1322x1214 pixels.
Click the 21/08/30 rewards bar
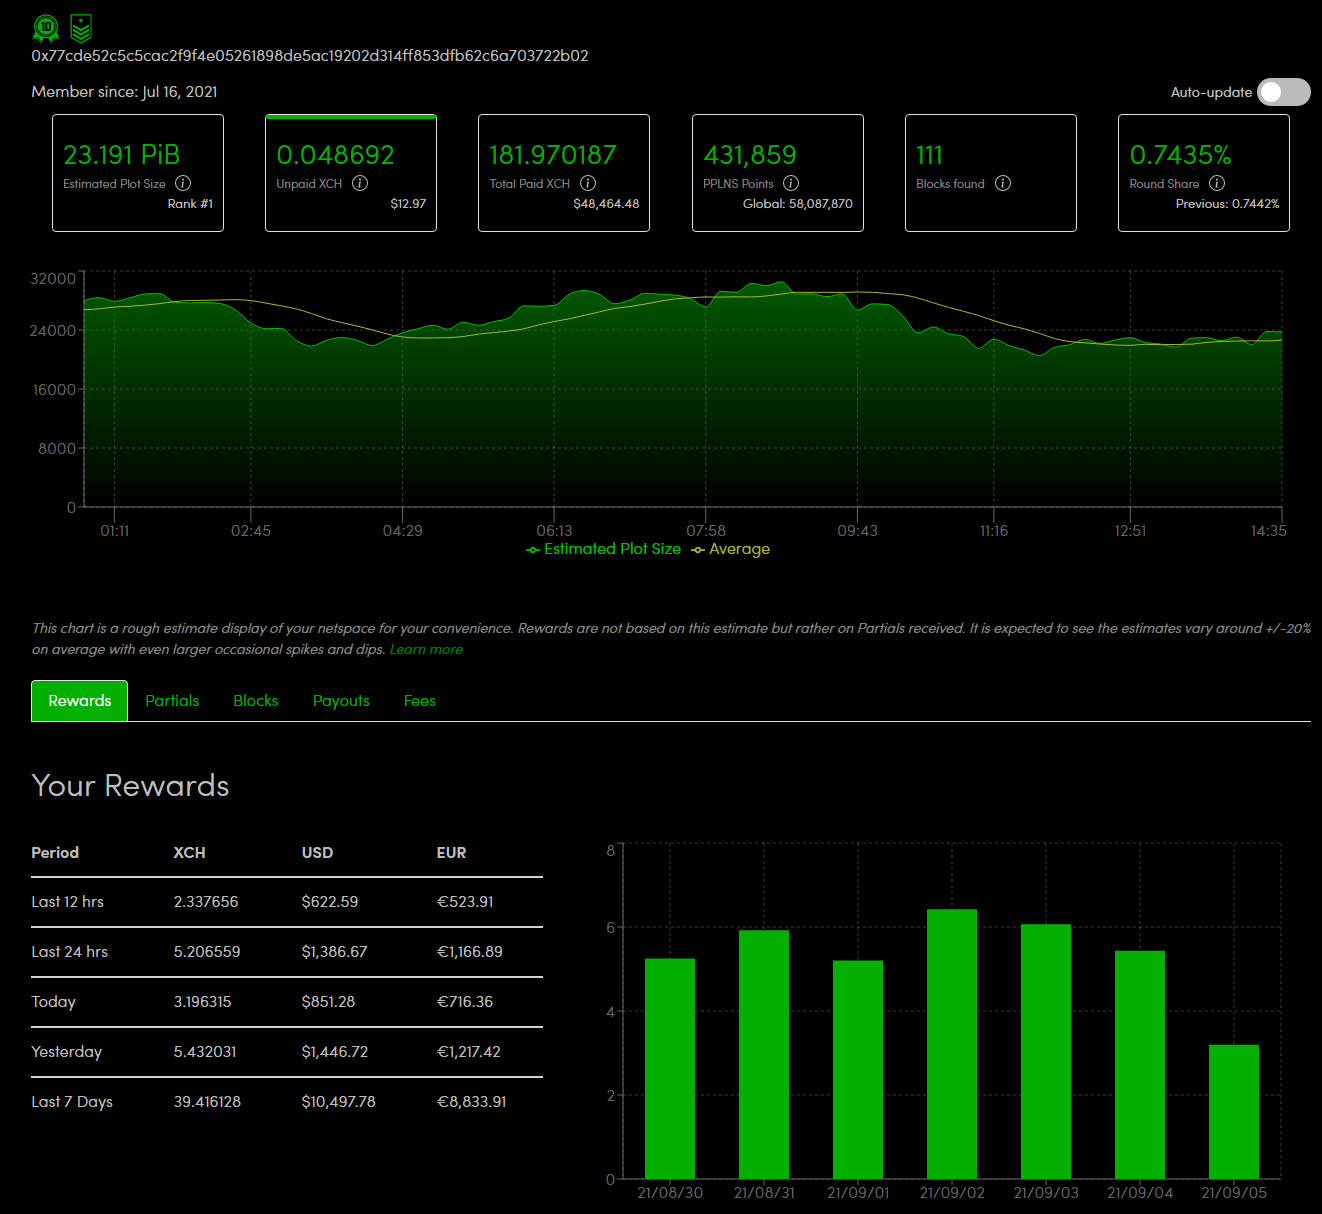pos(670,1069)
